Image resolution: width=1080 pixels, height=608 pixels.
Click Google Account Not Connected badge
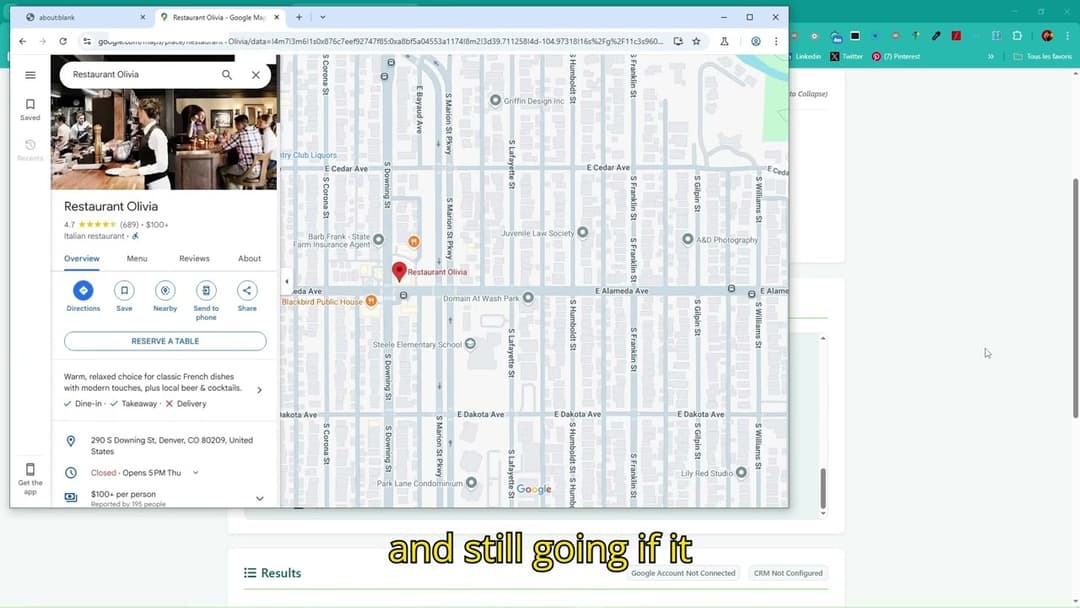683,573
